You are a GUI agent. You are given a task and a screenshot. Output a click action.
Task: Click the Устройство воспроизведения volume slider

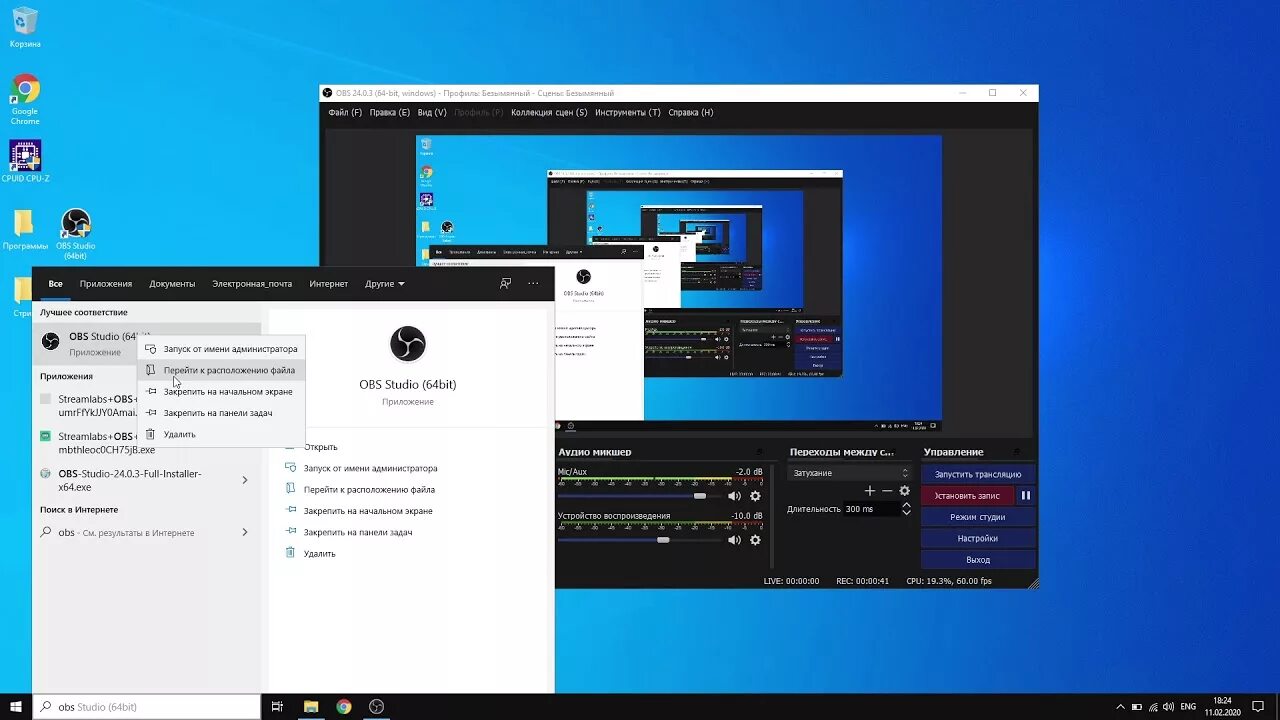coord(639,540)
